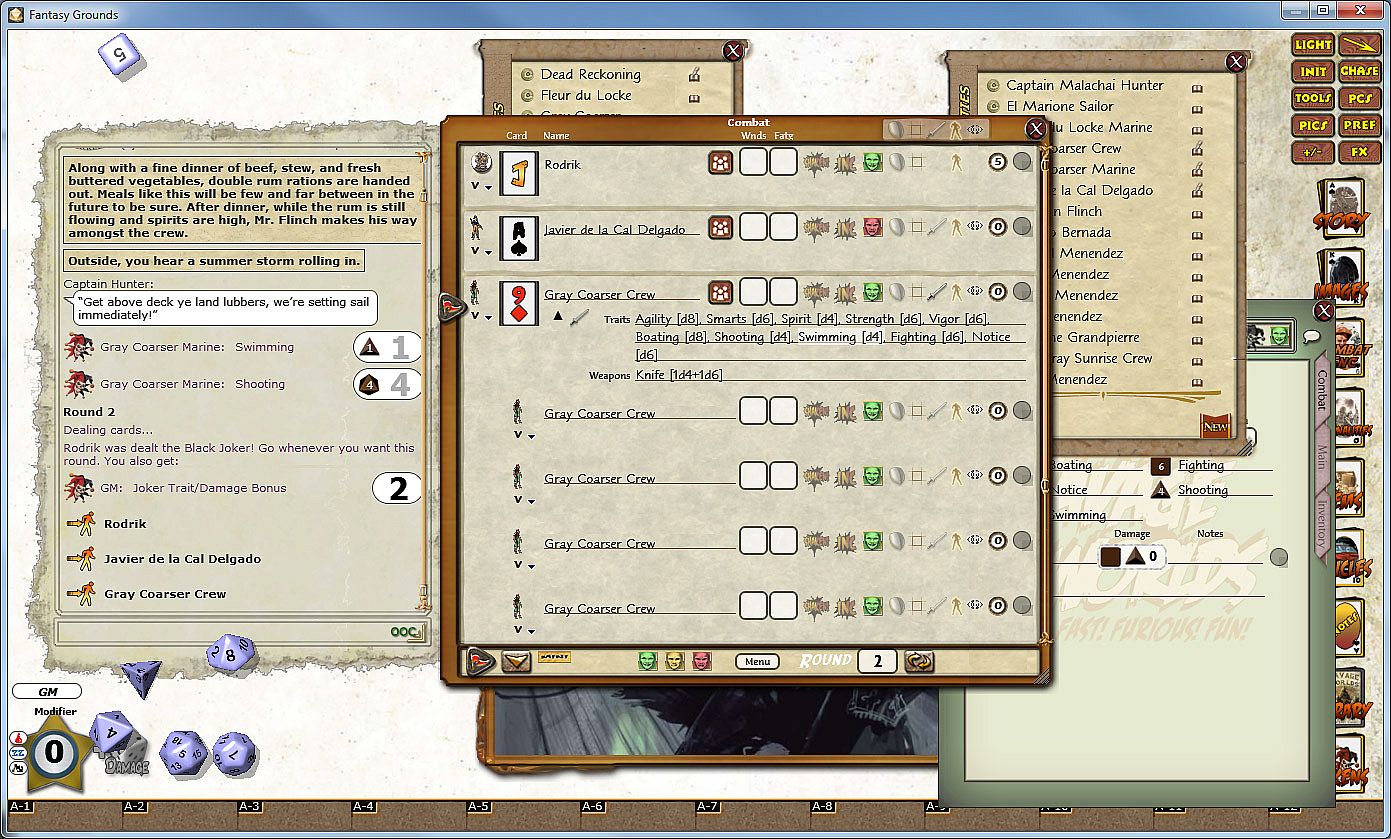Toggle Javier de la Cal Delgado's red hostile face
The height and width of the screenshot is (839, 1391).
click(873, 227)
